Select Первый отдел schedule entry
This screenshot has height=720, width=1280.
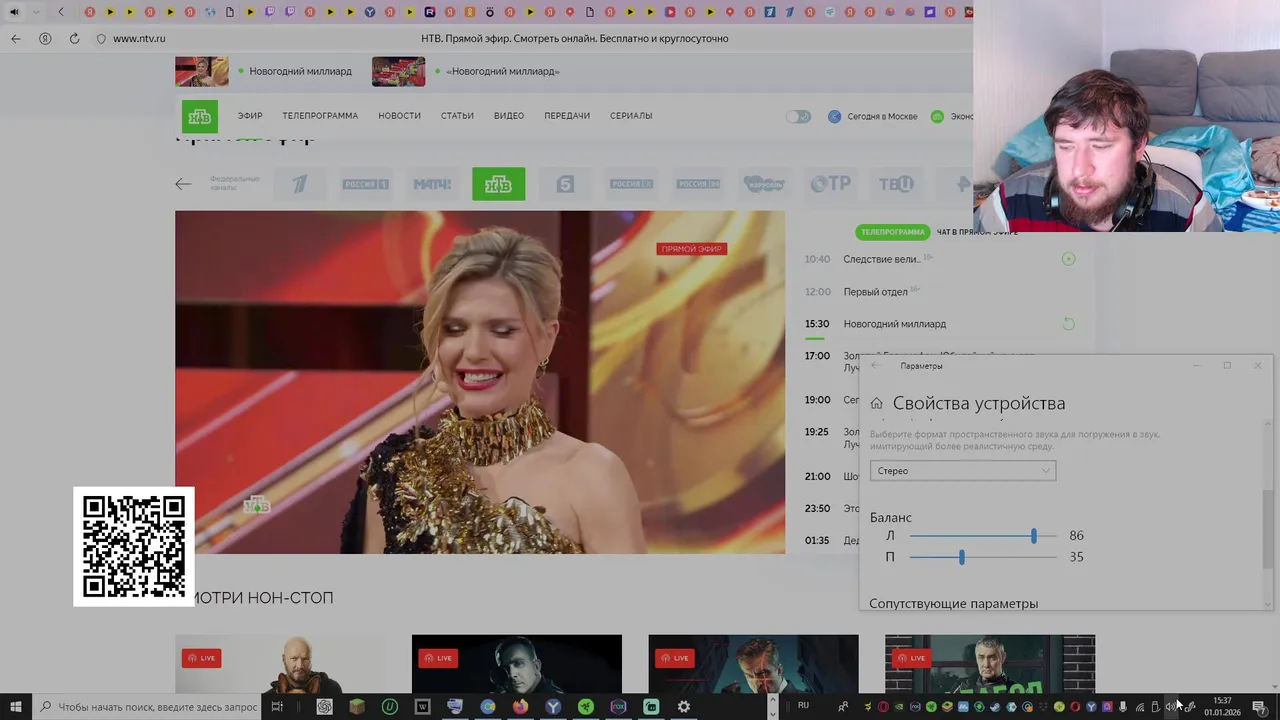coord(875,292)
